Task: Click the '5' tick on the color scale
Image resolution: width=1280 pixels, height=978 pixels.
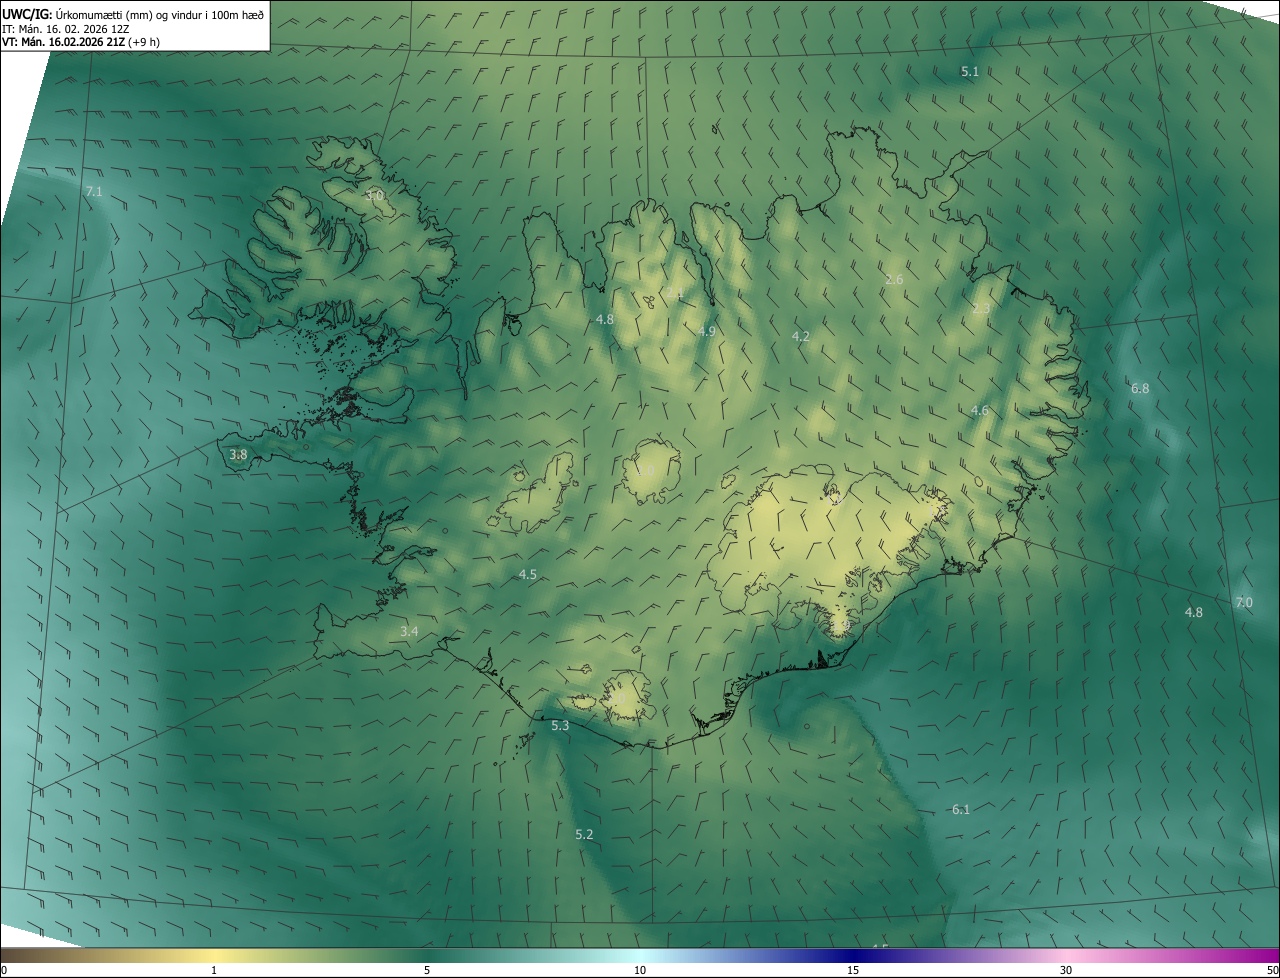Action: [x=427, y=970]
